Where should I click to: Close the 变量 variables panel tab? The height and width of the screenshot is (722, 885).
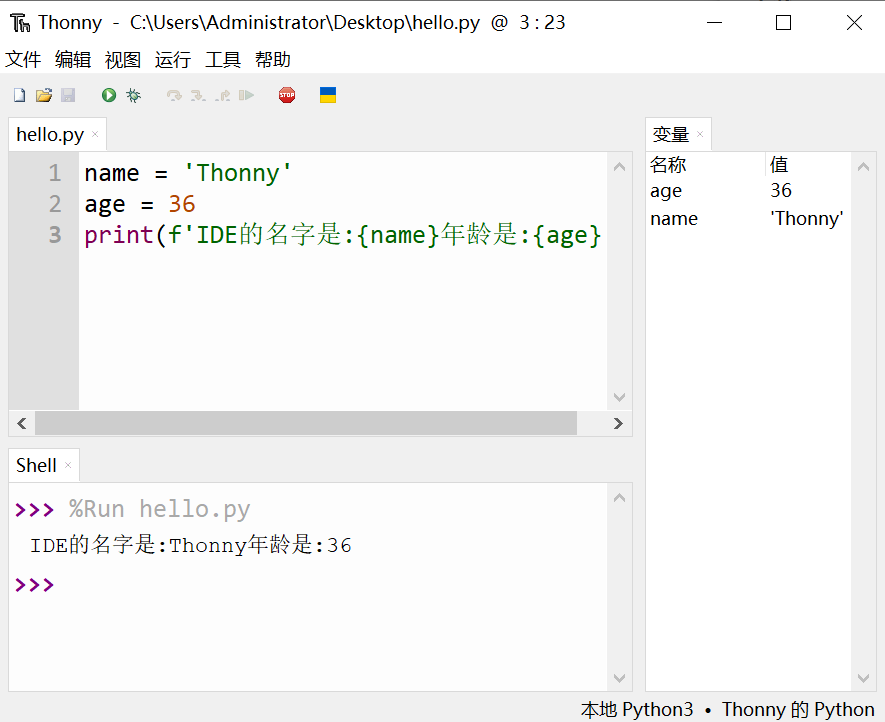[x=700, y=134]
